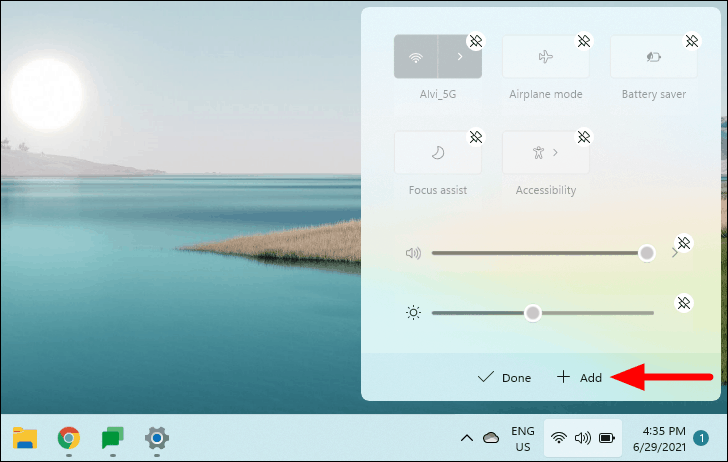
Task: Click the Alvi_5G network label
Action: [x=438, y=94]
